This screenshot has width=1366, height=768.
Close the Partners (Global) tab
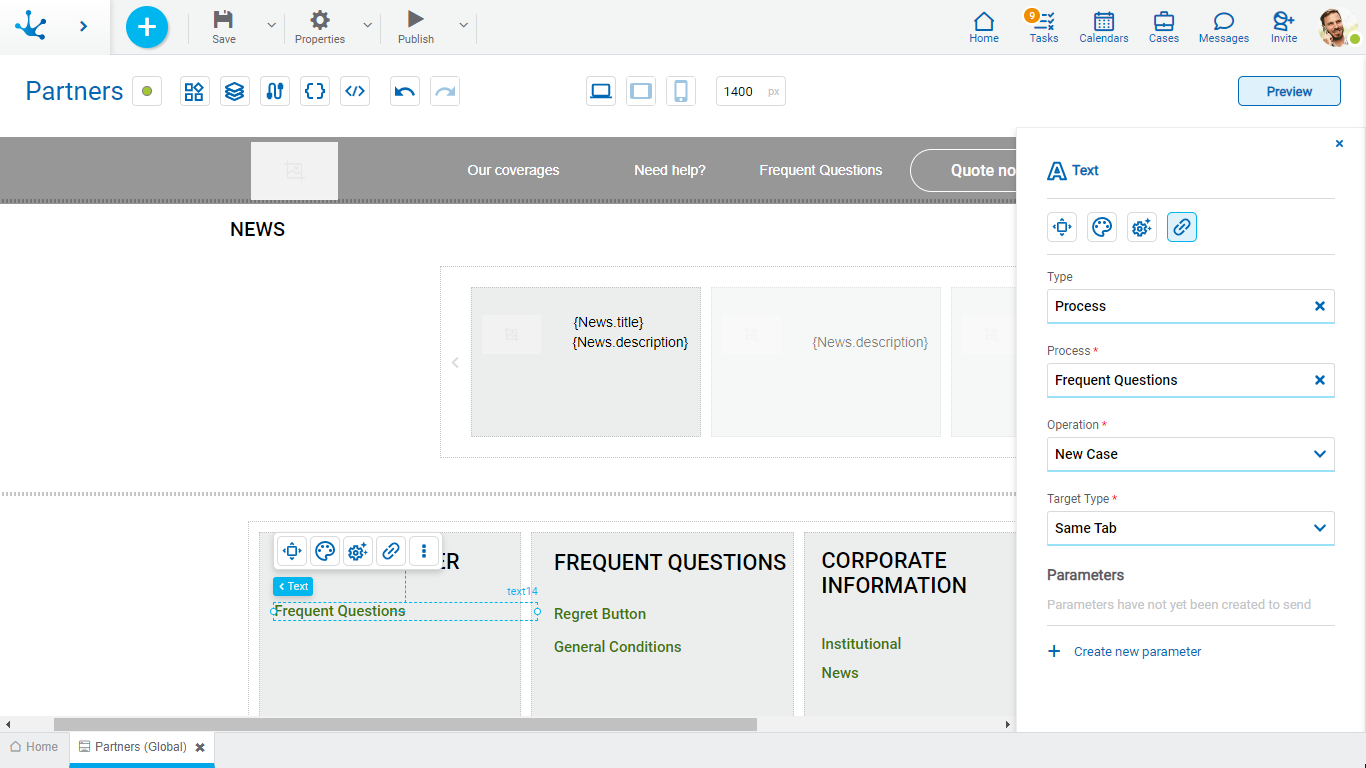pyautogui.click(x=200, y=747)
